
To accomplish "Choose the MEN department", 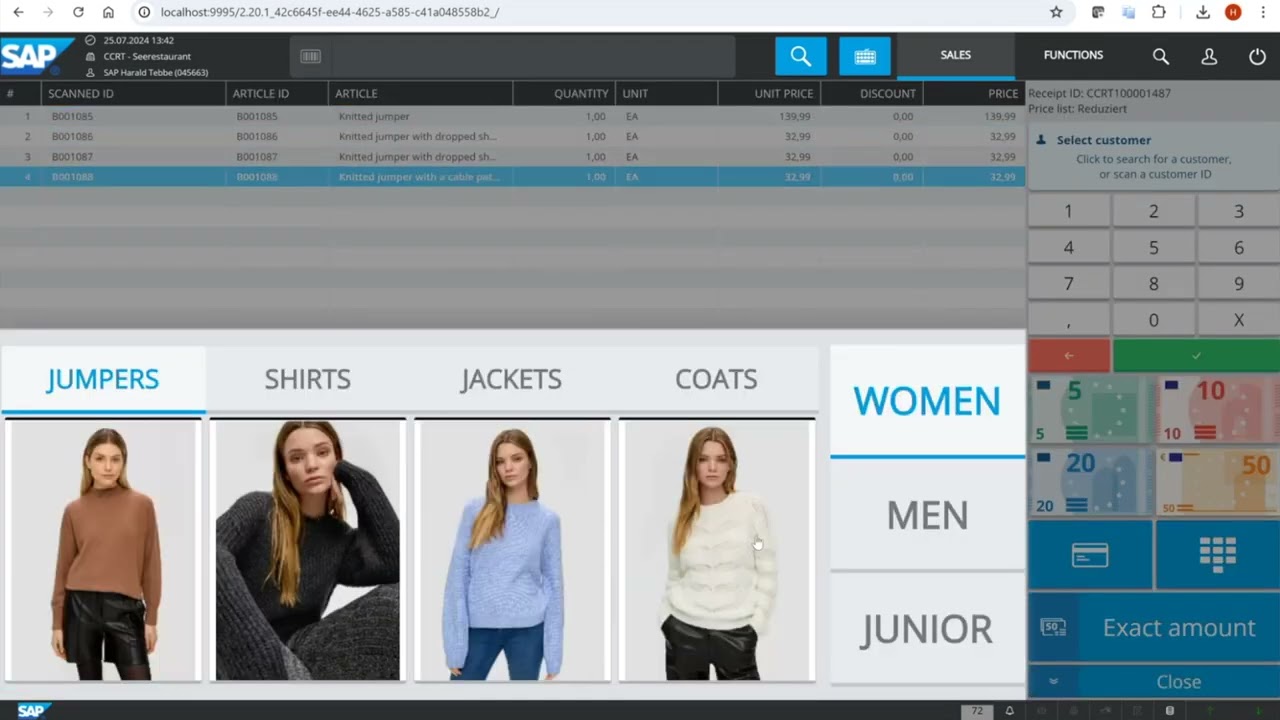I will pyautogui.click(x=927, y=515).
